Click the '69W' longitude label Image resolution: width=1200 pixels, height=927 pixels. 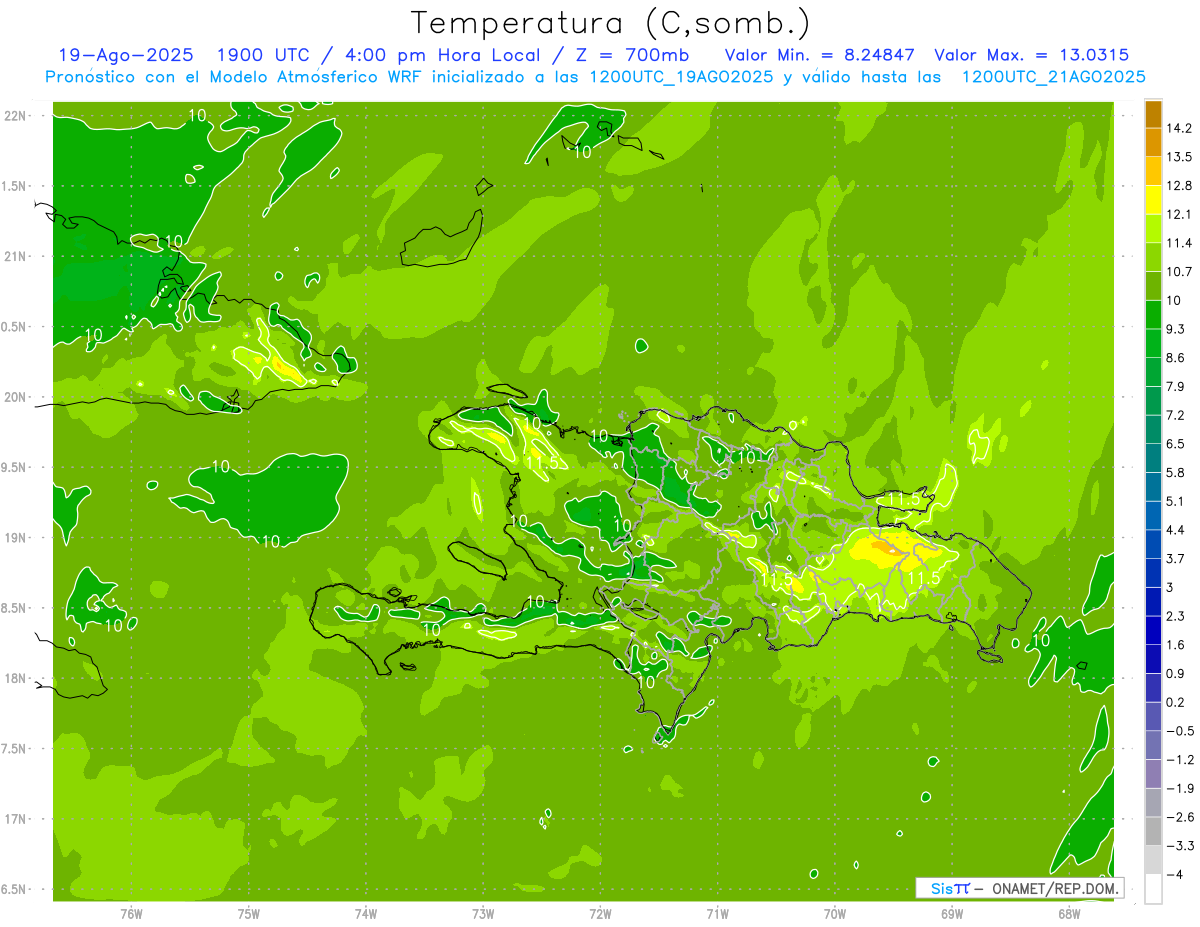point(952,913)
